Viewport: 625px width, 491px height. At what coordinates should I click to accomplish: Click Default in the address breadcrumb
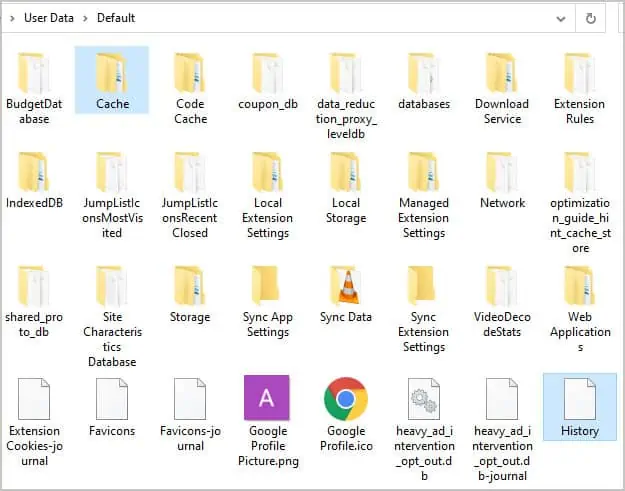click(116, 18)
